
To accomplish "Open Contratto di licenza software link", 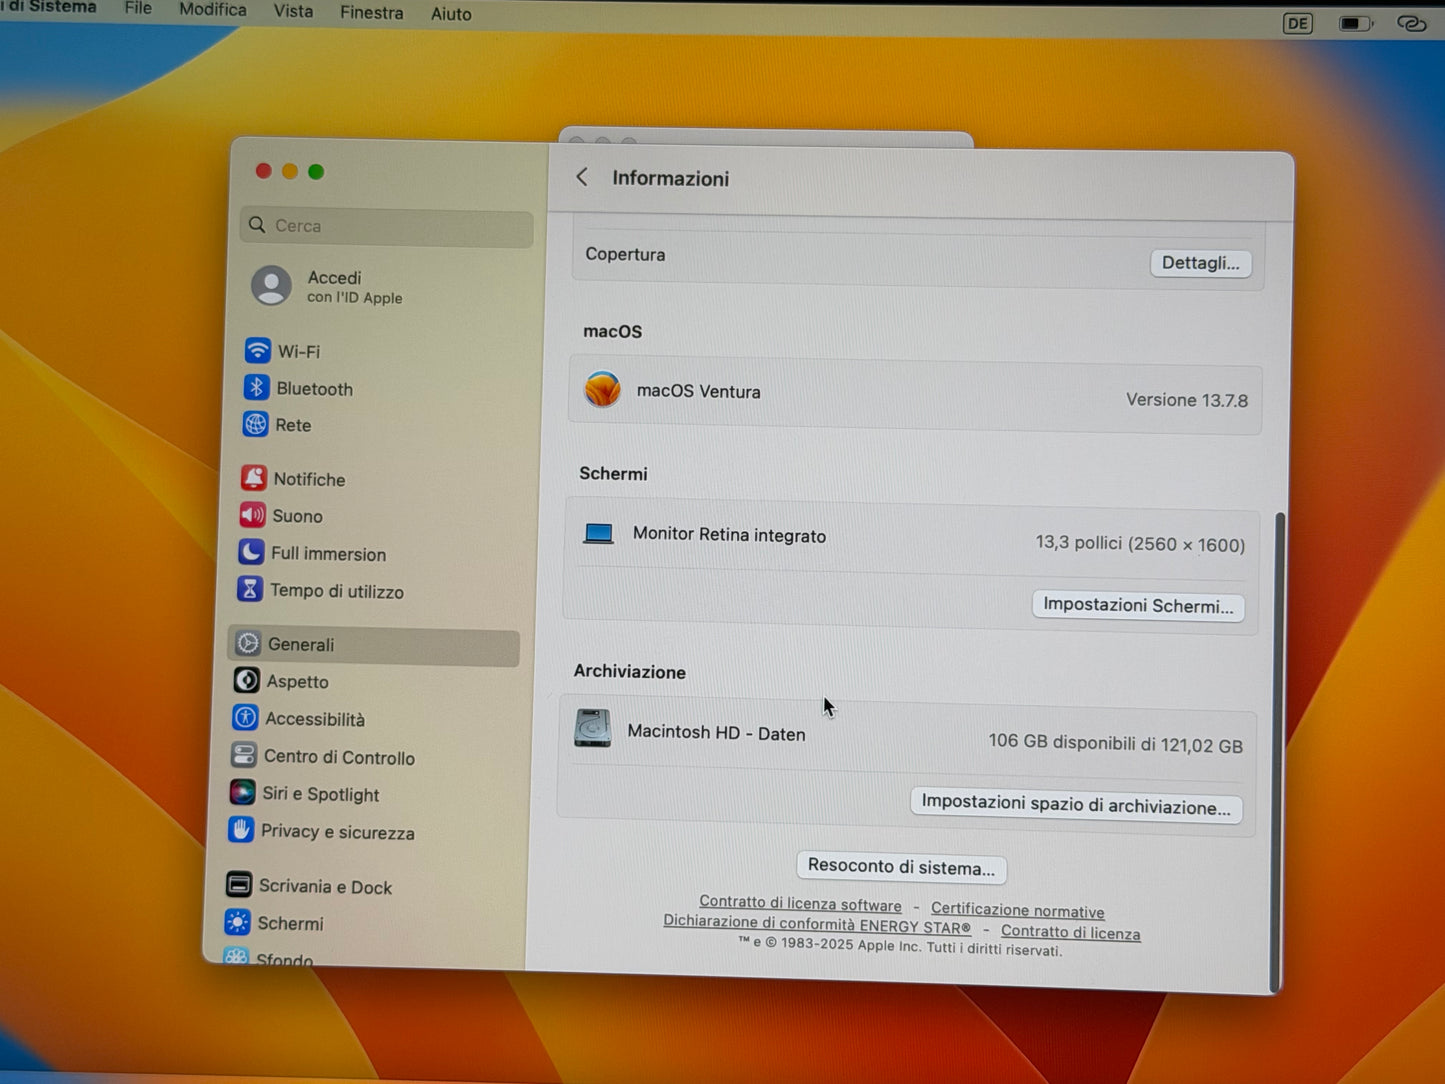I will click(800, 903).
